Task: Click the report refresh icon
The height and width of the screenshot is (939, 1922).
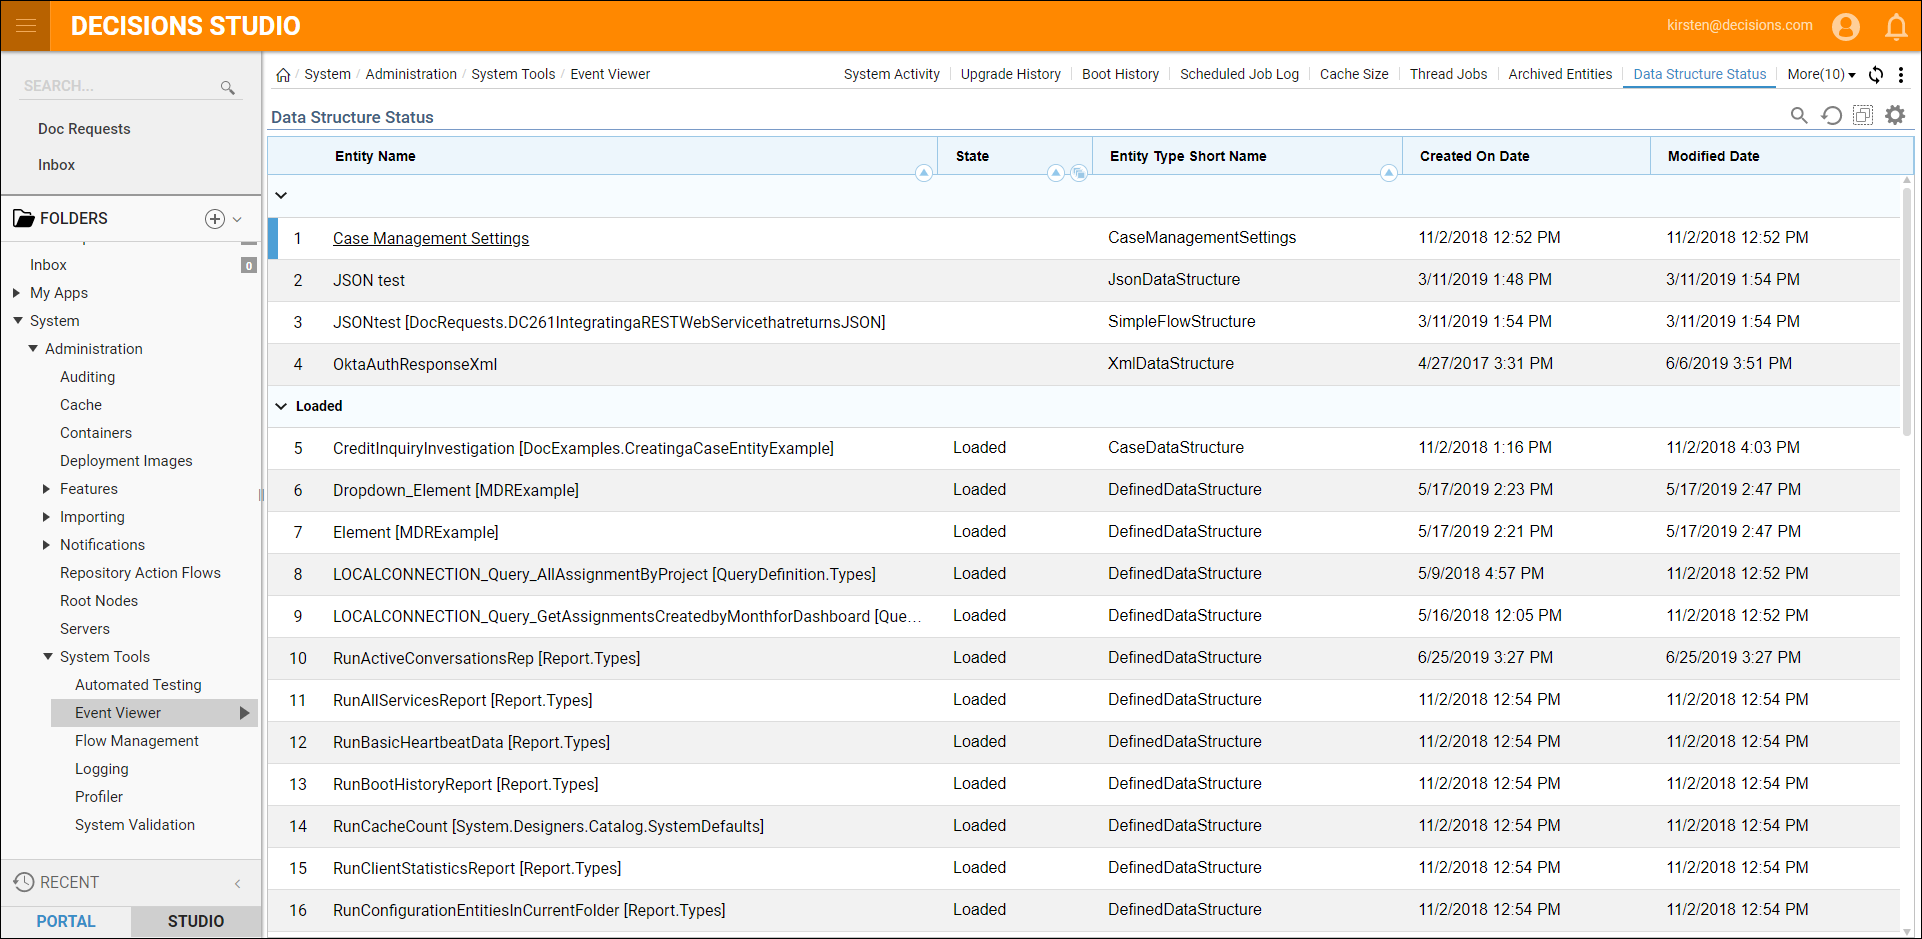Action: (1831, 116)
